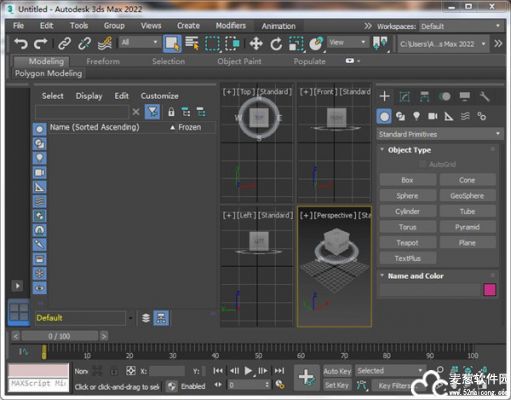Open the Modifiers menu
The width and height of the screenshot is (511, 400).
point(231,26)
